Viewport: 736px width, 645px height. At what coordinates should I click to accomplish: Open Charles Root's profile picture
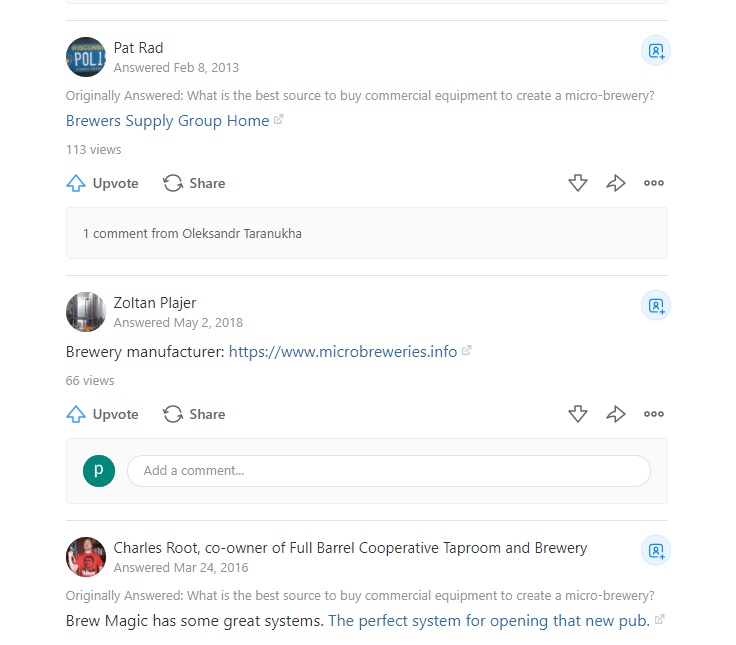(x=86, y=557)
